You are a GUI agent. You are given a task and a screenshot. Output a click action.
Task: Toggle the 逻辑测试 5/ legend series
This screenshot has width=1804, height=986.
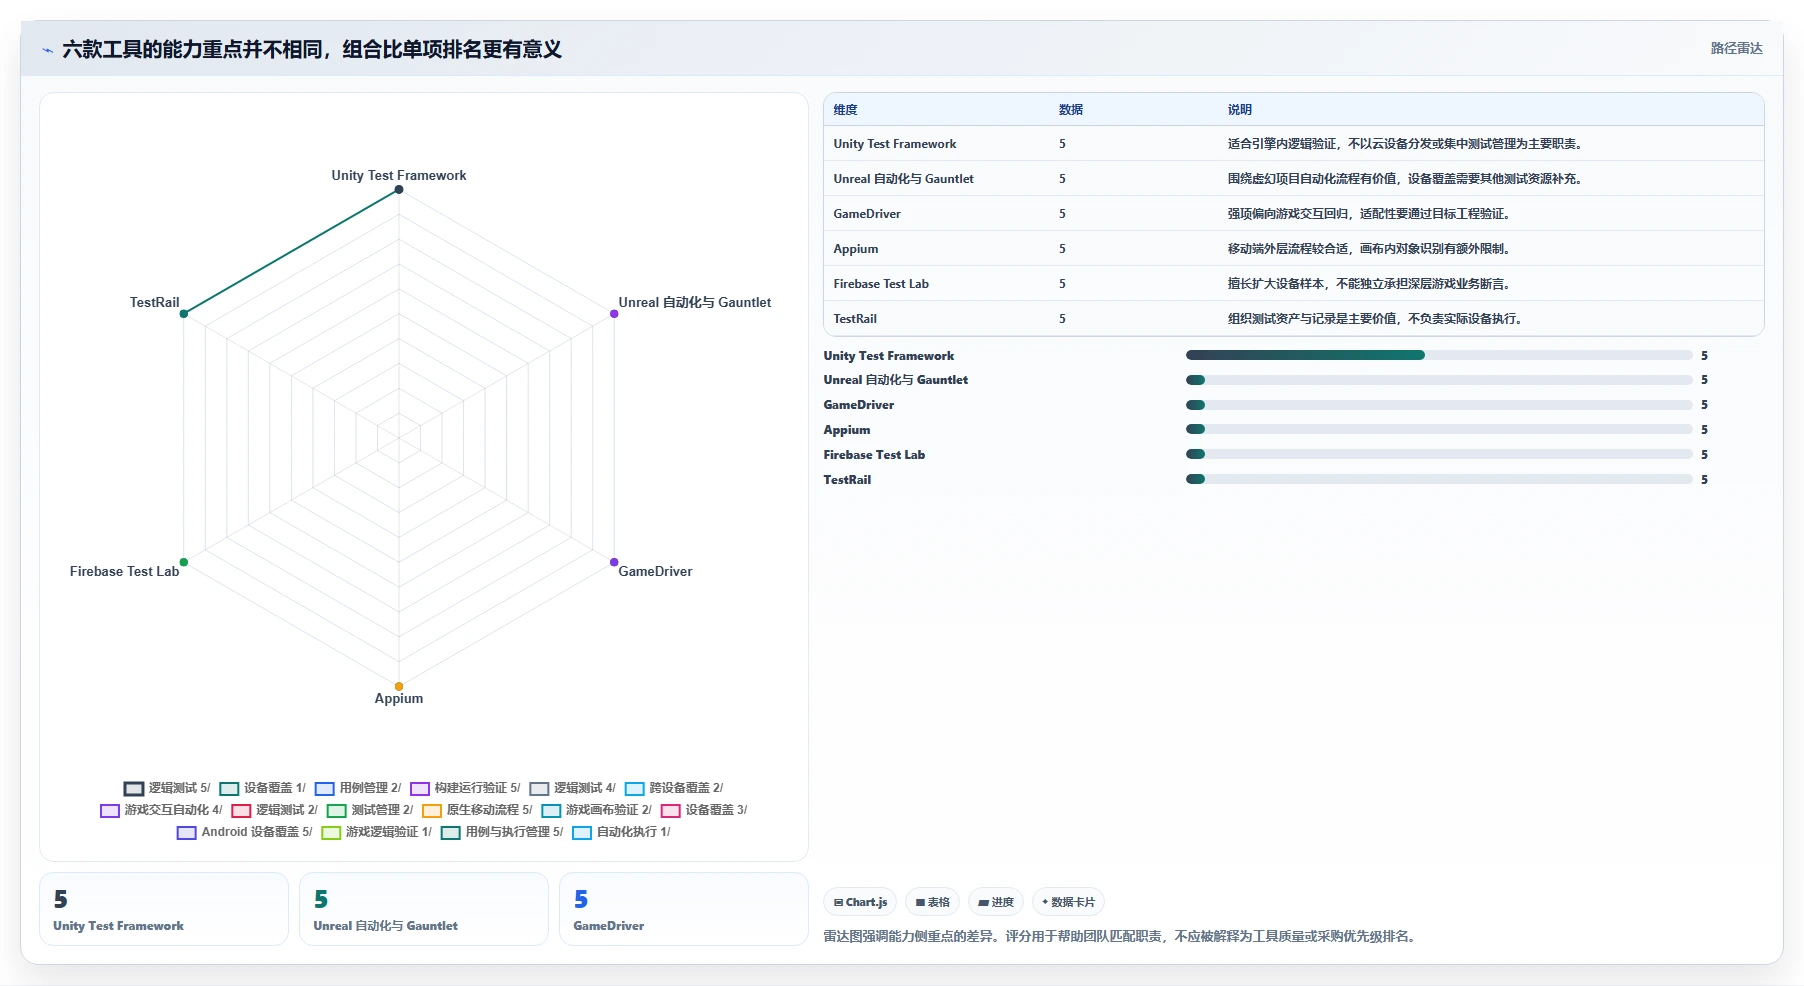(167, 788)
